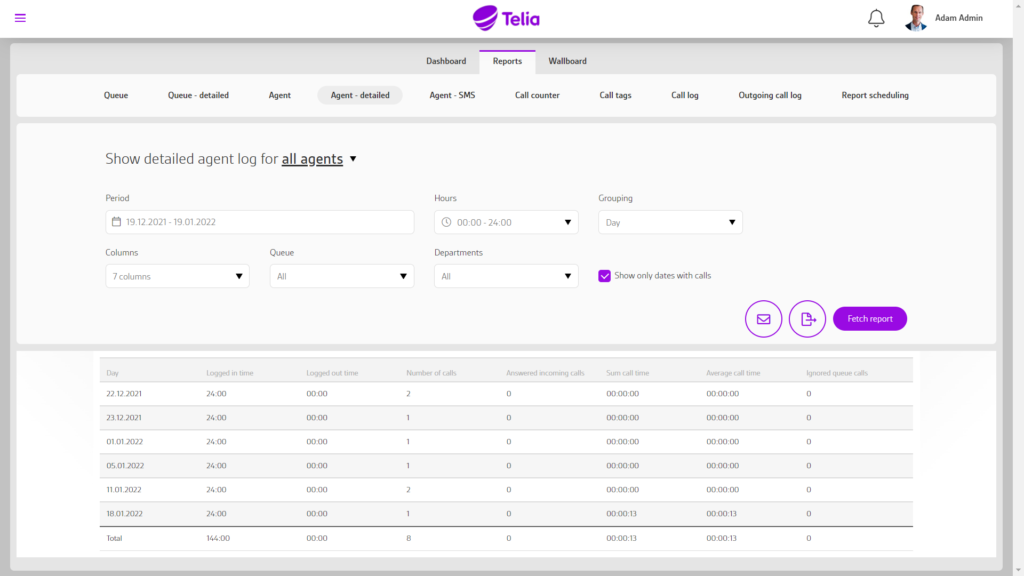Click the clock icon in Hours field
Image resolution: width=1024 pixels, height=576 pixels.
coord(446,222)
